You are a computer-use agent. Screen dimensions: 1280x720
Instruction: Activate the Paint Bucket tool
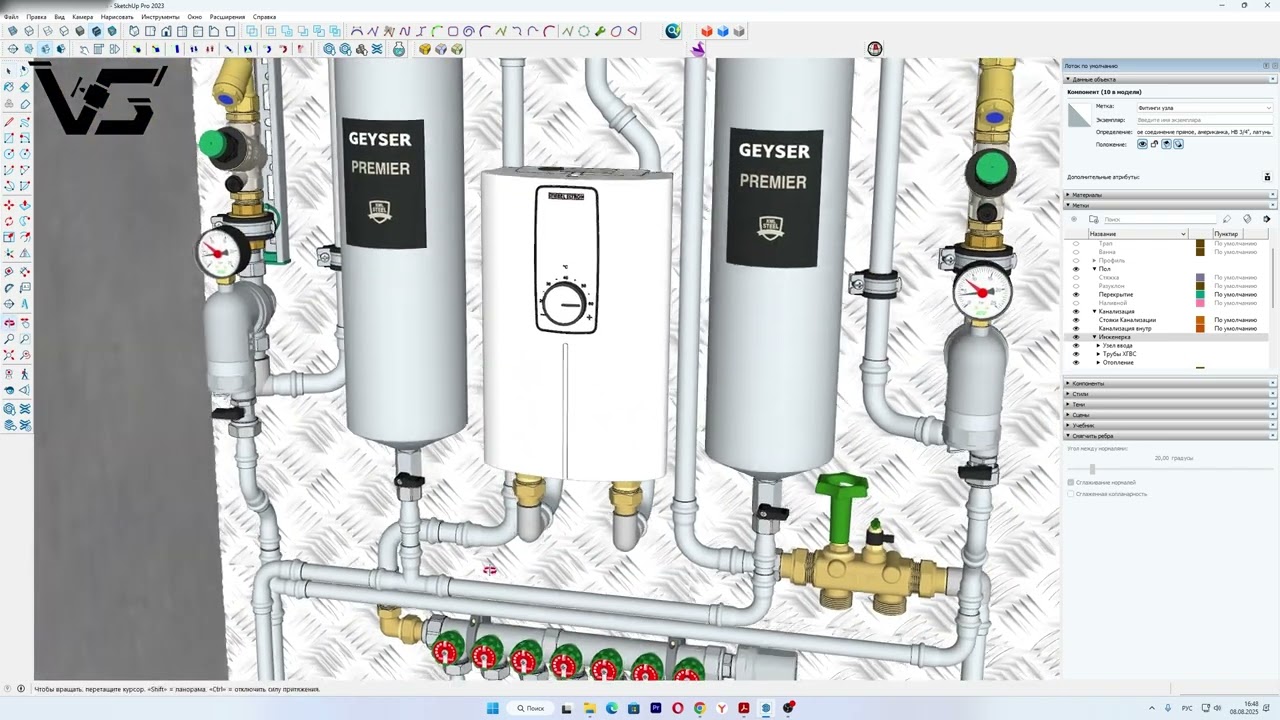(9, 86)
